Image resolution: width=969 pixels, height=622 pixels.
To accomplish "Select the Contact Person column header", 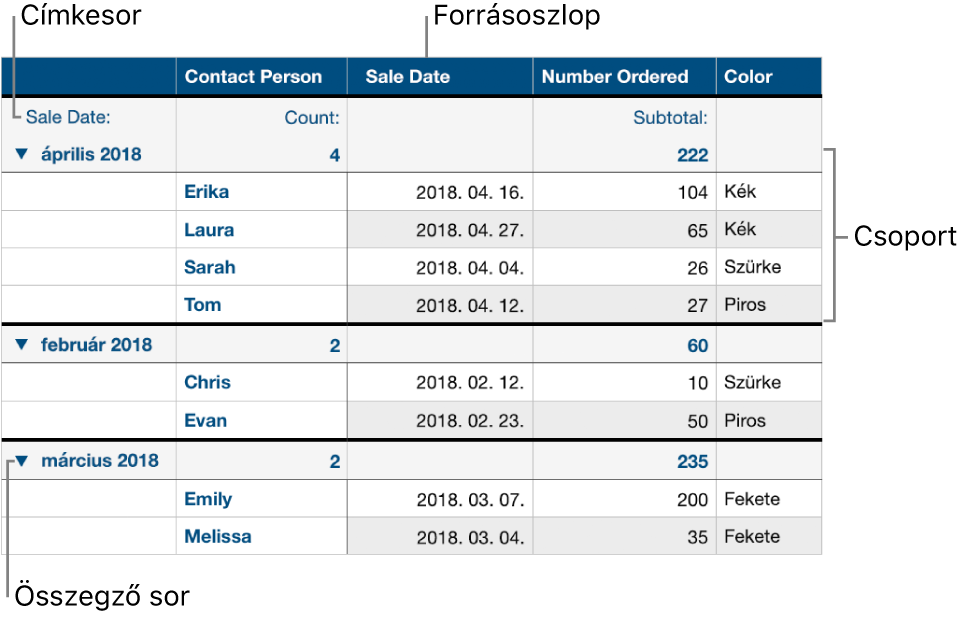I will point(261,77).
